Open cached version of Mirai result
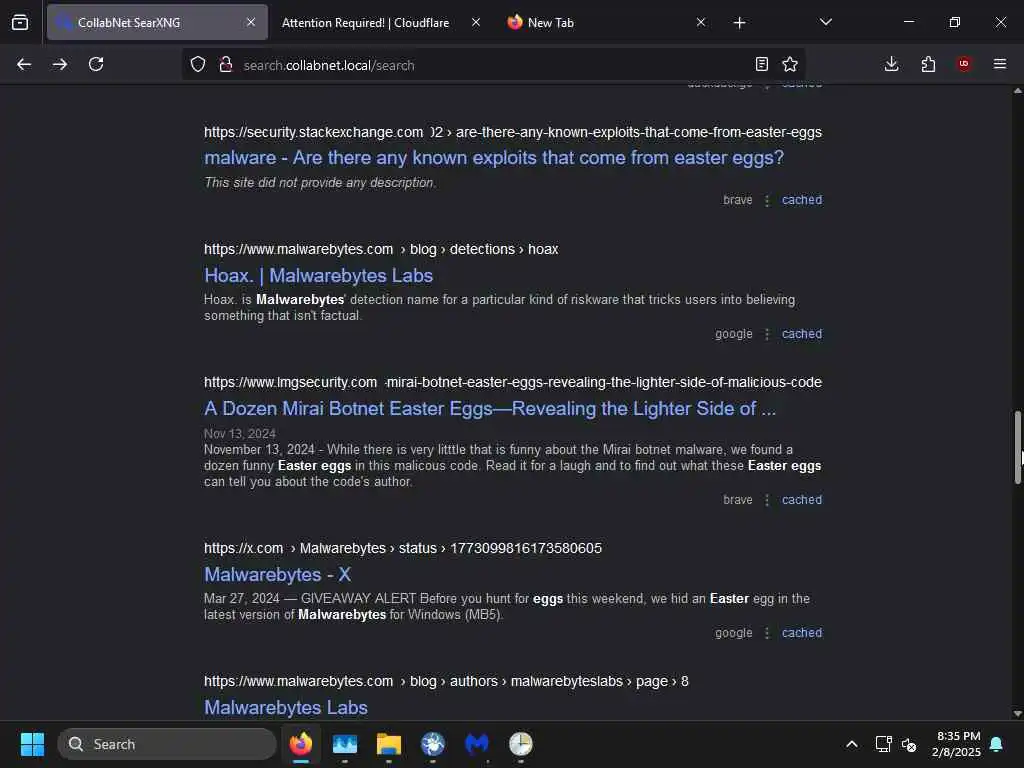 point(802,500)
